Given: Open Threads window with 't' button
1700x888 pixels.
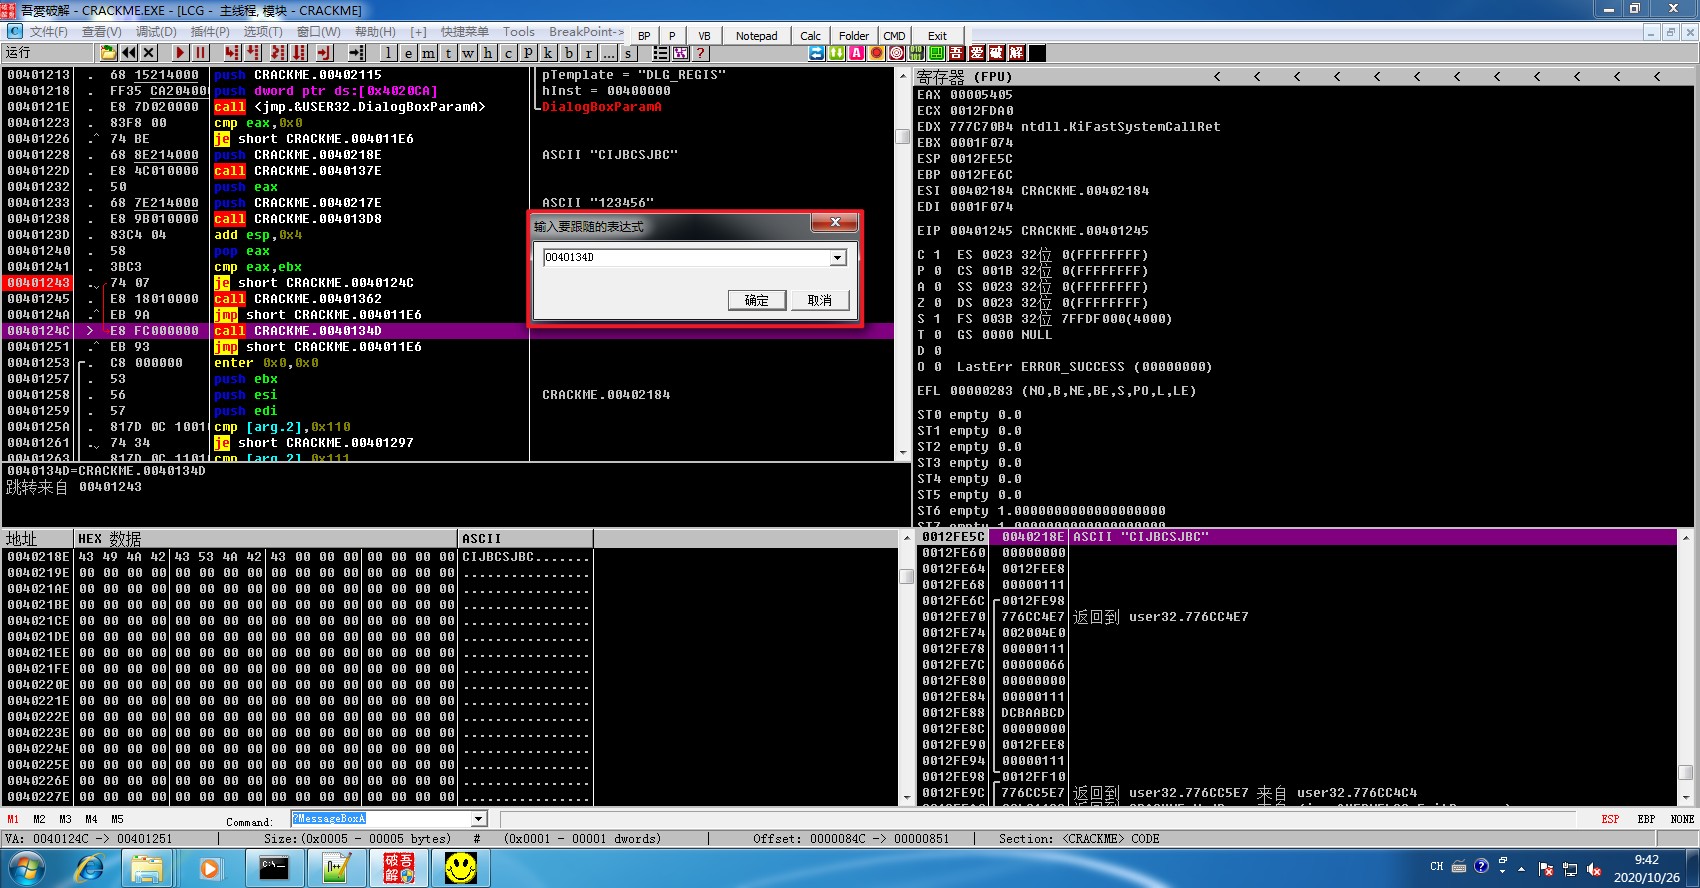Looking at the screenshot, I should click(448, 53).
